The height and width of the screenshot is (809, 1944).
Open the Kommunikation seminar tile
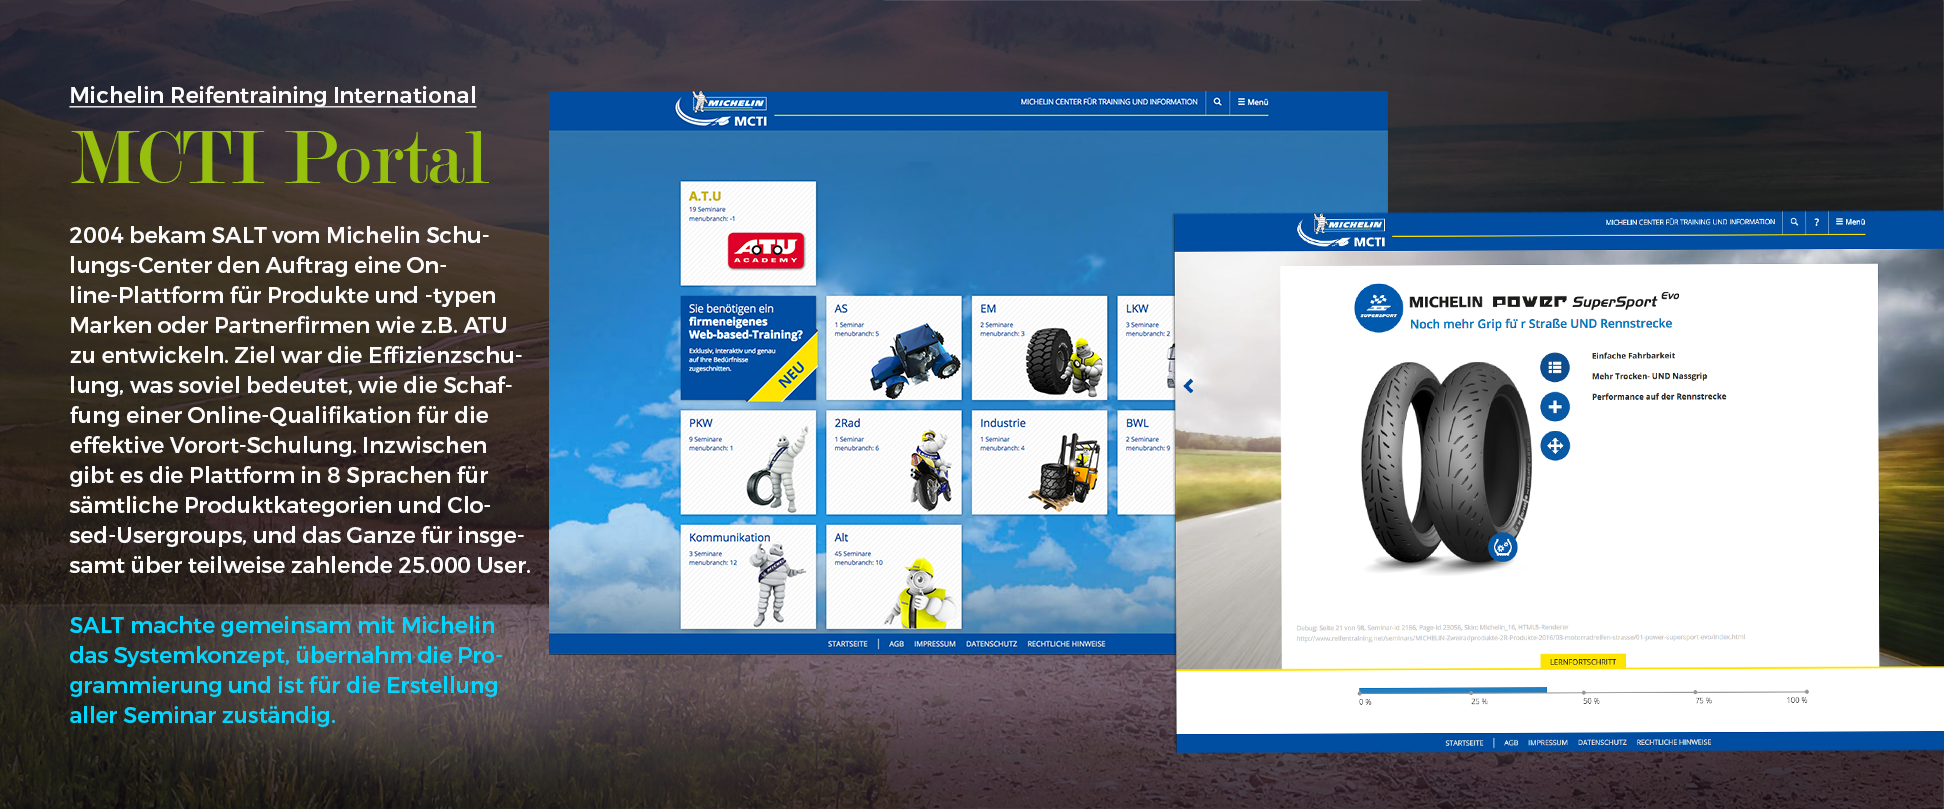(x=748, y=577)
